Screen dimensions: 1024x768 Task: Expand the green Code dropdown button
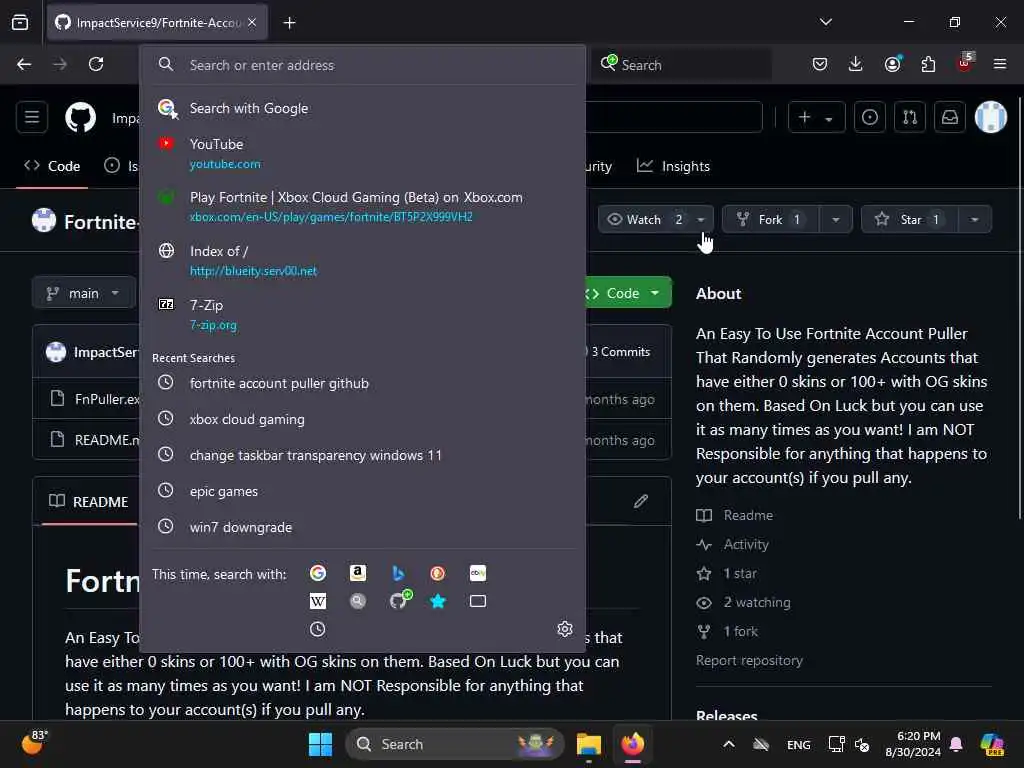[627, 293]
